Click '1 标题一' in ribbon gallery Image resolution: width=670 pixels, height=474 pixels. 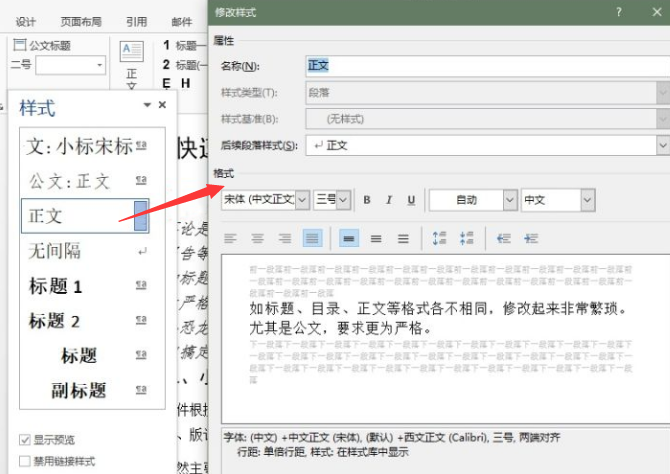[185, 45]
